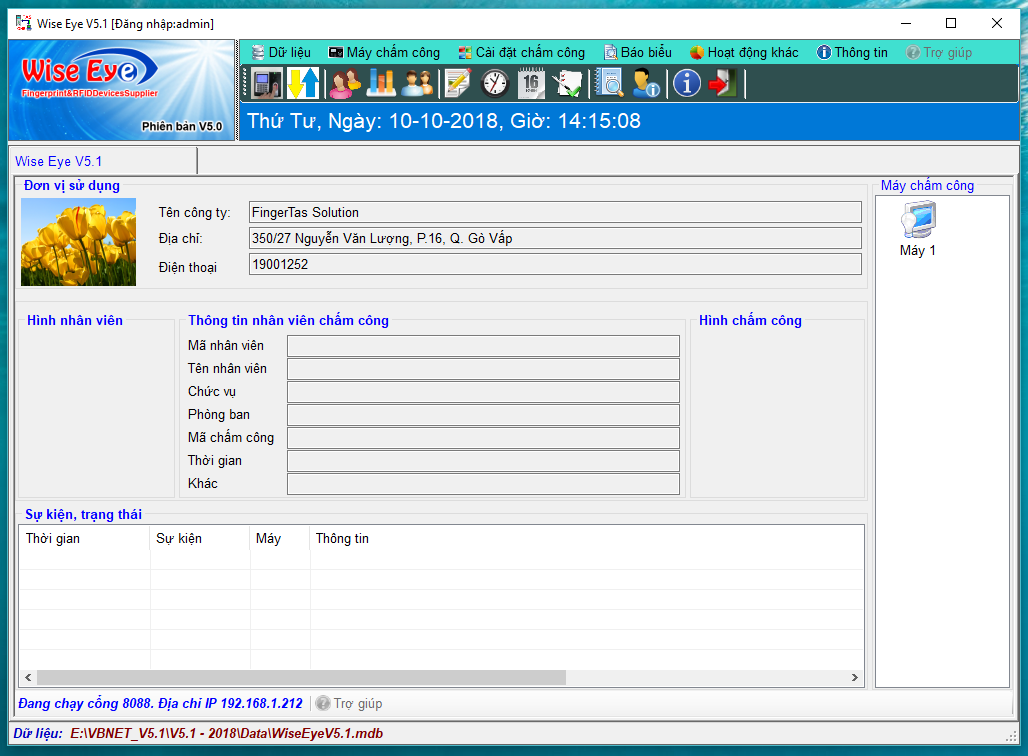This screenshot has width=1028, height=756.
Task: Click the fingerprint device toolbar icon
Action: 267,83
